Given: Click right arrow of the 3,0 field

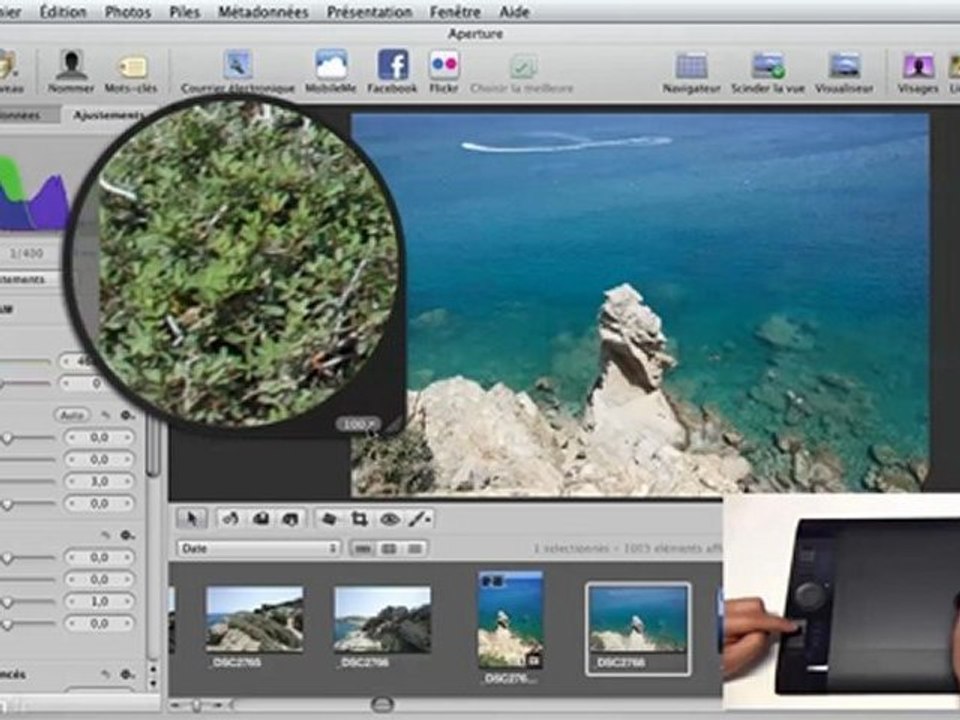Looking at the screenshot, I should tap(128, 481).
